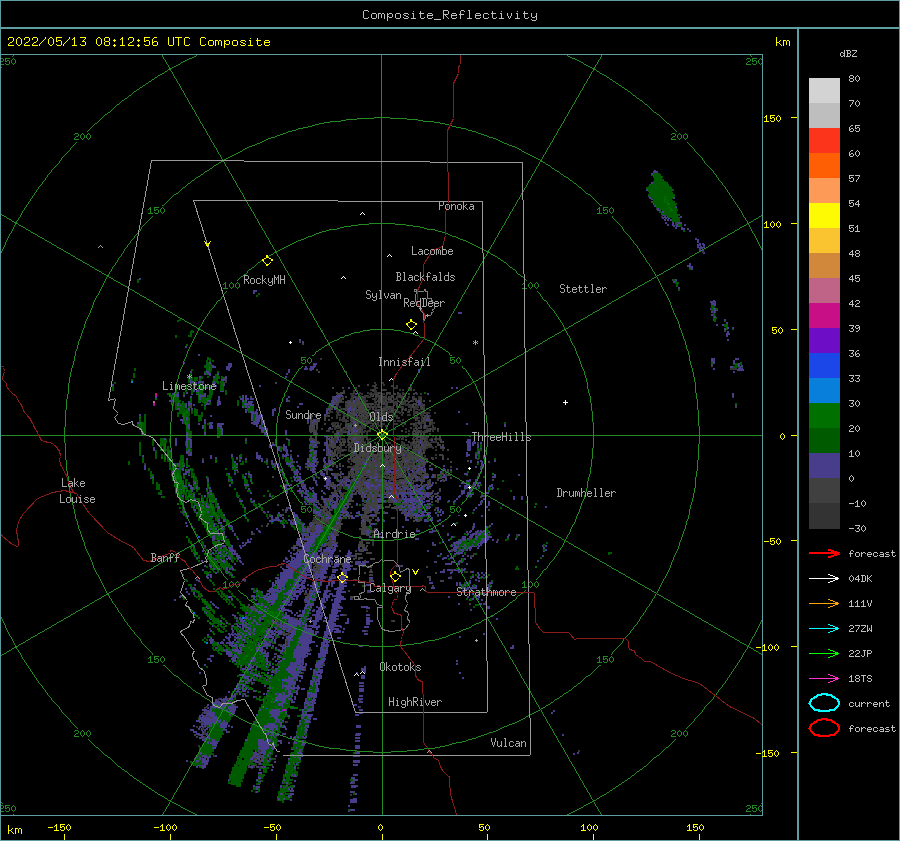The image size is (900, 841).
Task: Click the bright green swatch below 30
Action: point(824,416)
